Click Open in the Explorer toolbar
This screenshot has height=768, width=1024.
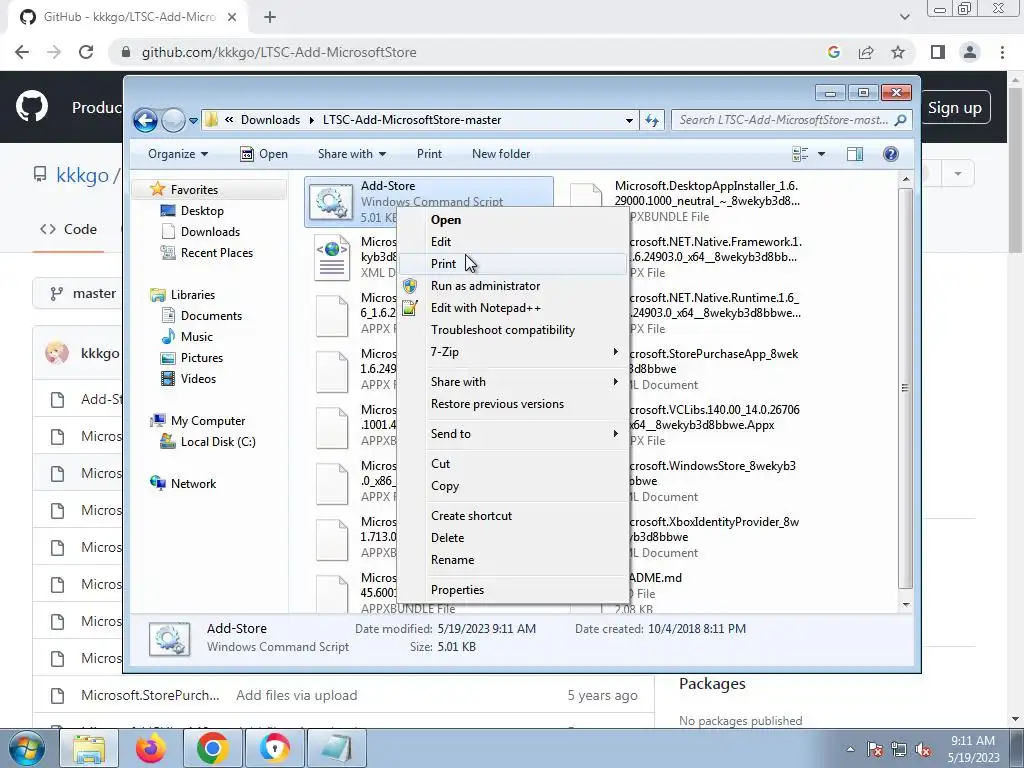pos(264,154)
